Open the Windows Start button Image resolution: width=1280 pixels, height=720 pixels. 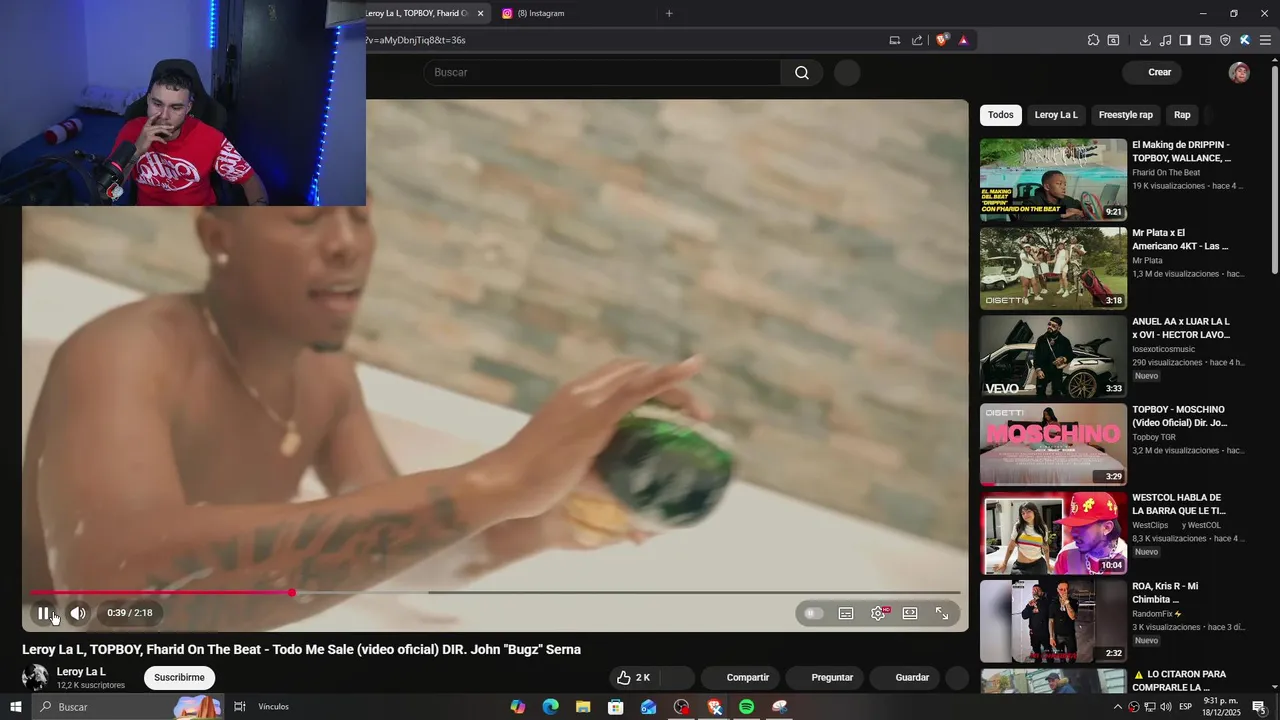point(15,707)
